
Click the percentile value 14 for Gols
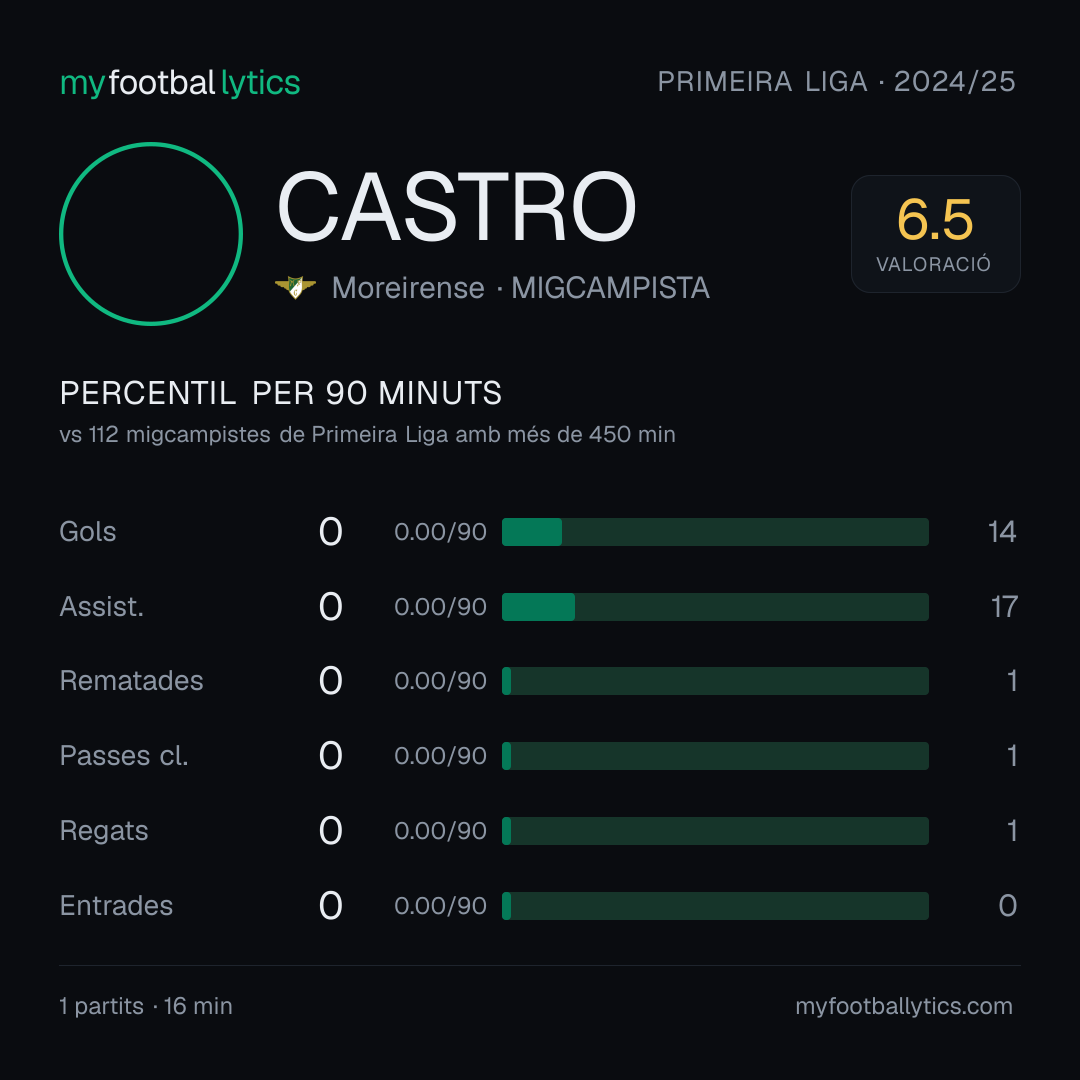tap(1001, 532)
